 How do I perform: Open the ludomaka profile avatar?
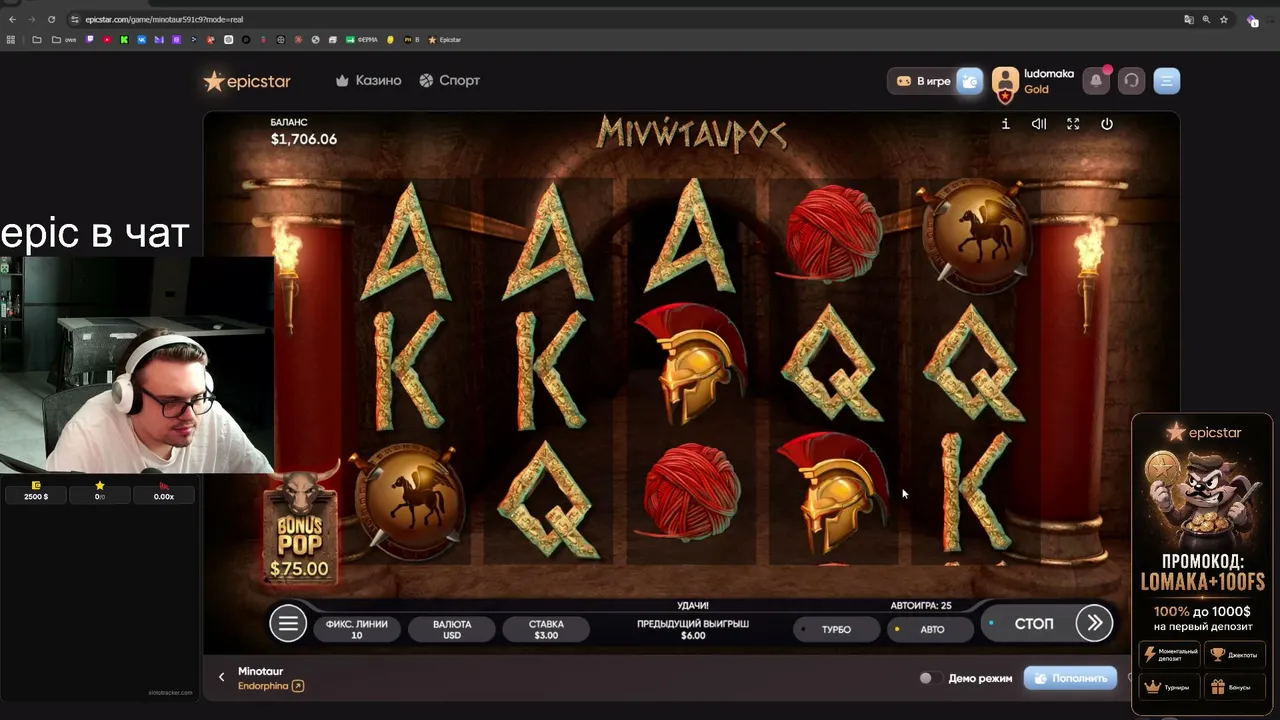click(1005, 82)
